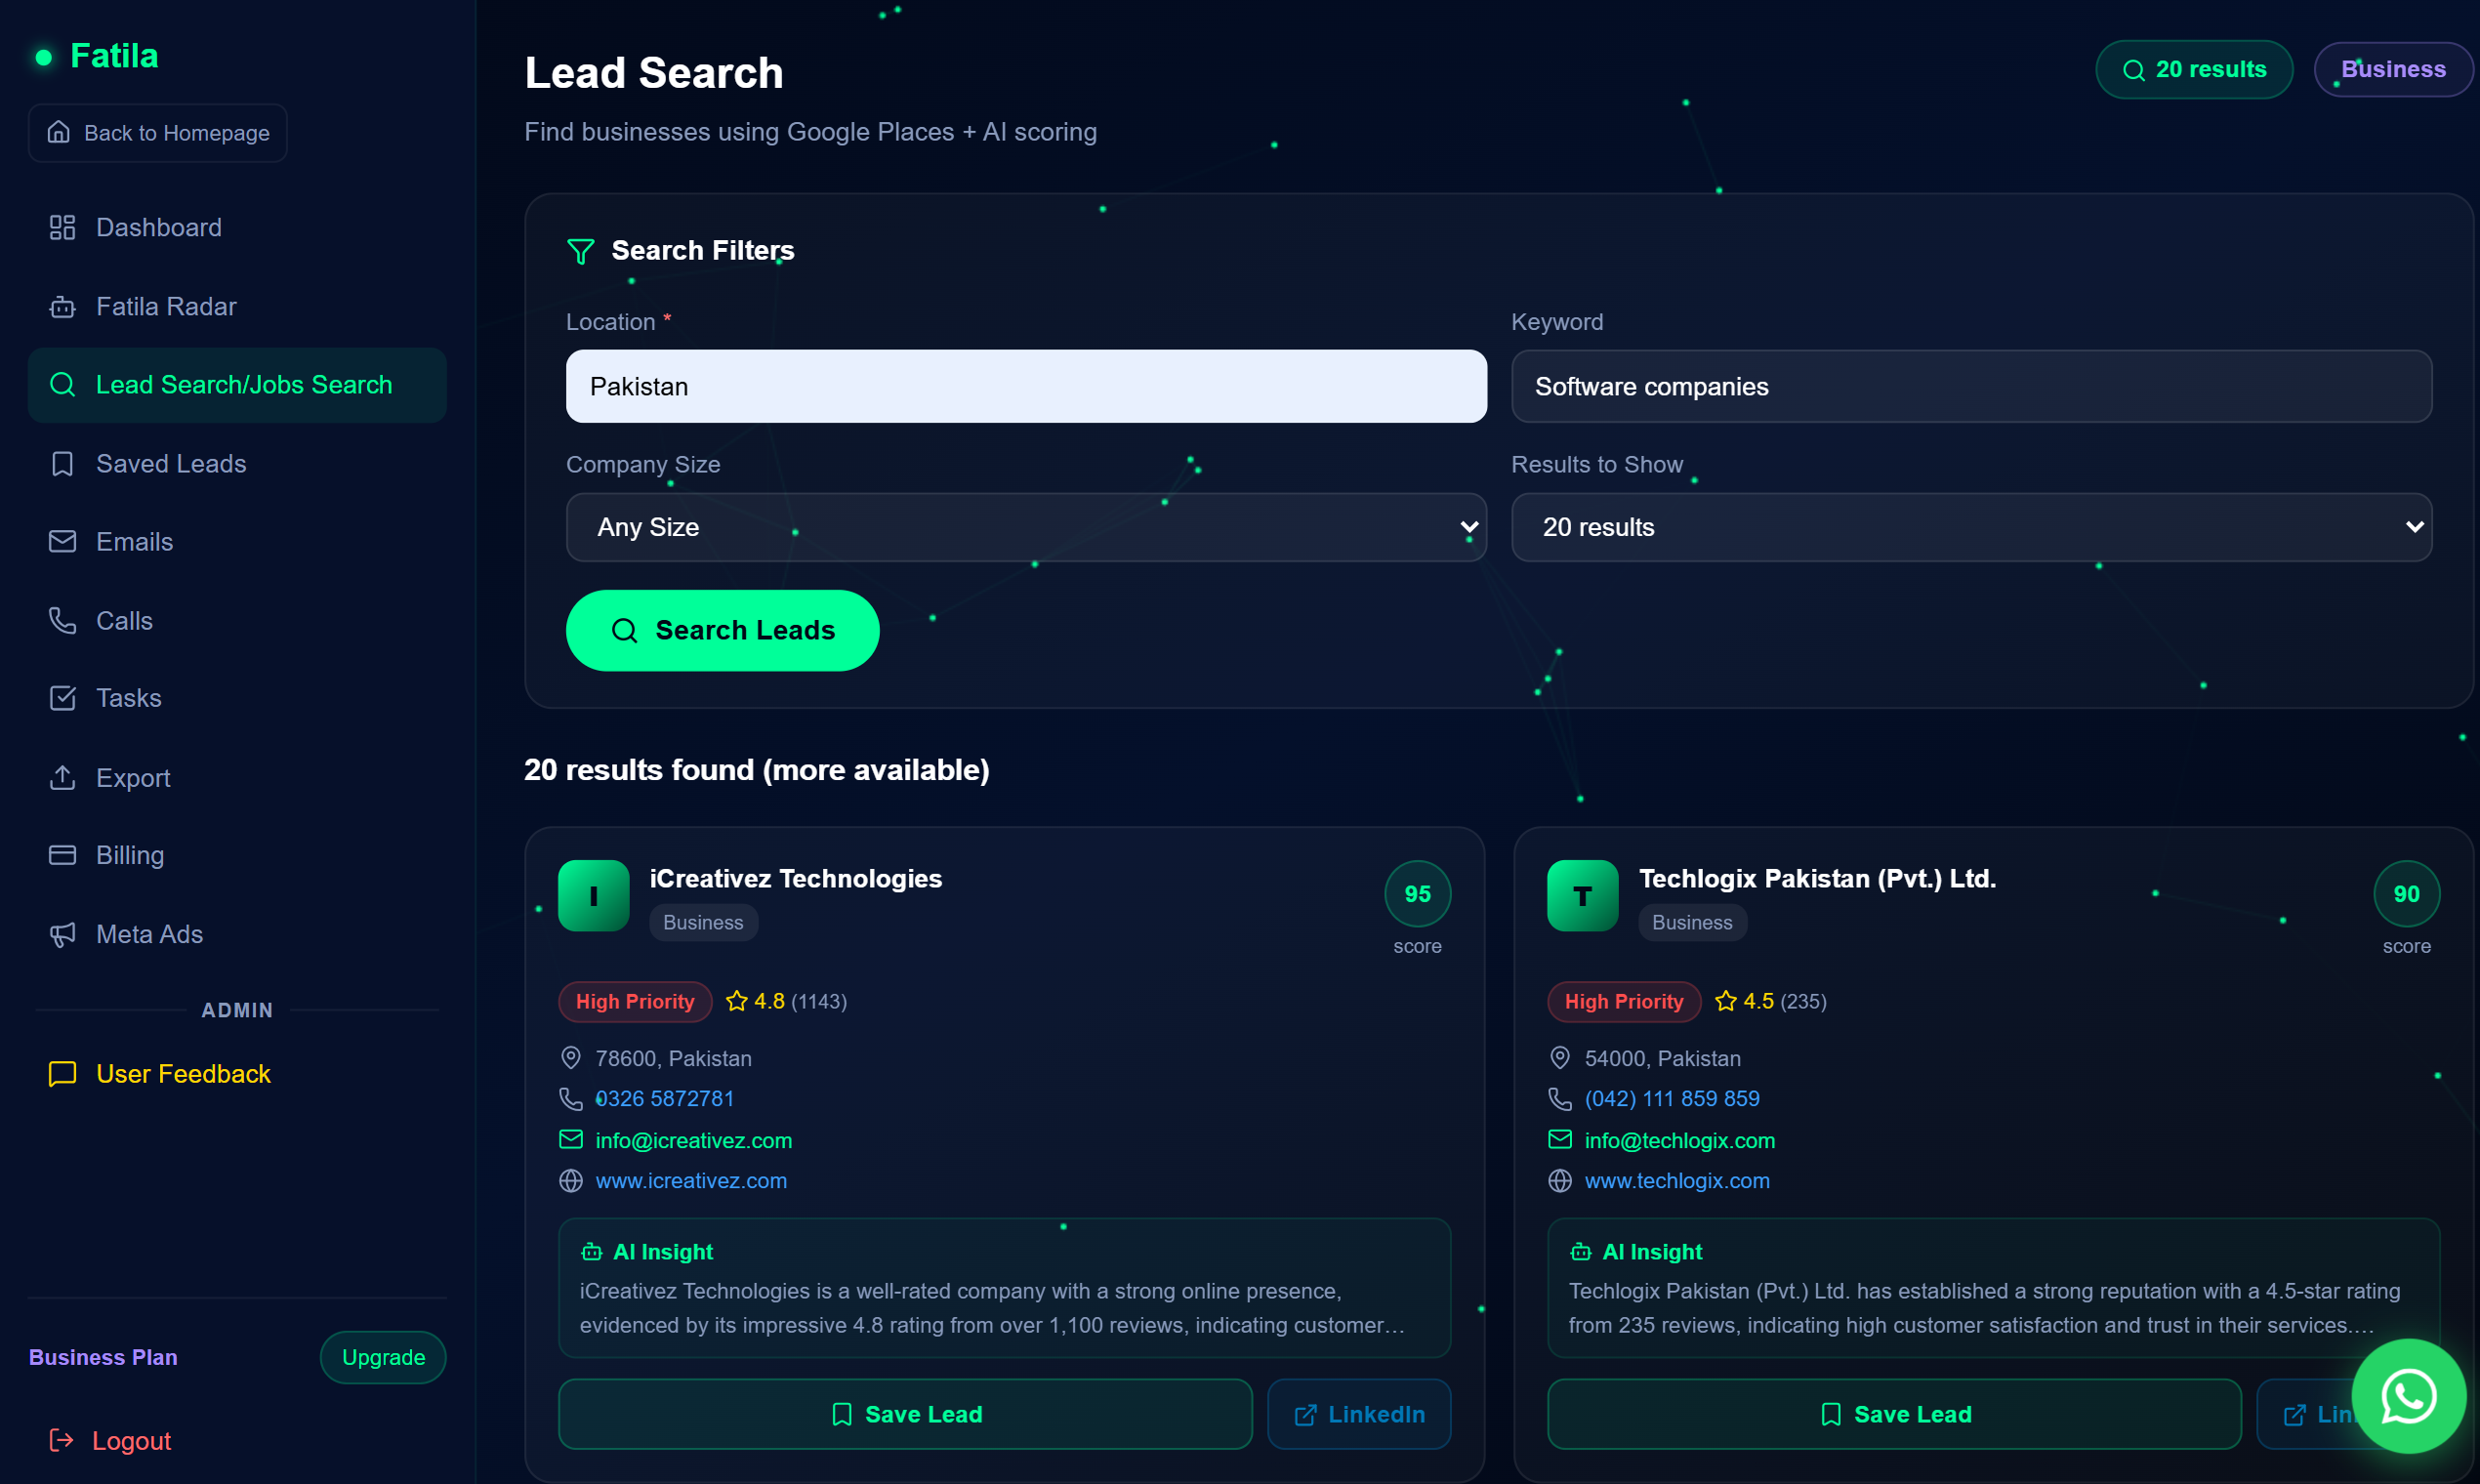
Task: Click the globe icon beside www.techlogix.com
Action: pyautogui.click(x=1560, y=1181)
